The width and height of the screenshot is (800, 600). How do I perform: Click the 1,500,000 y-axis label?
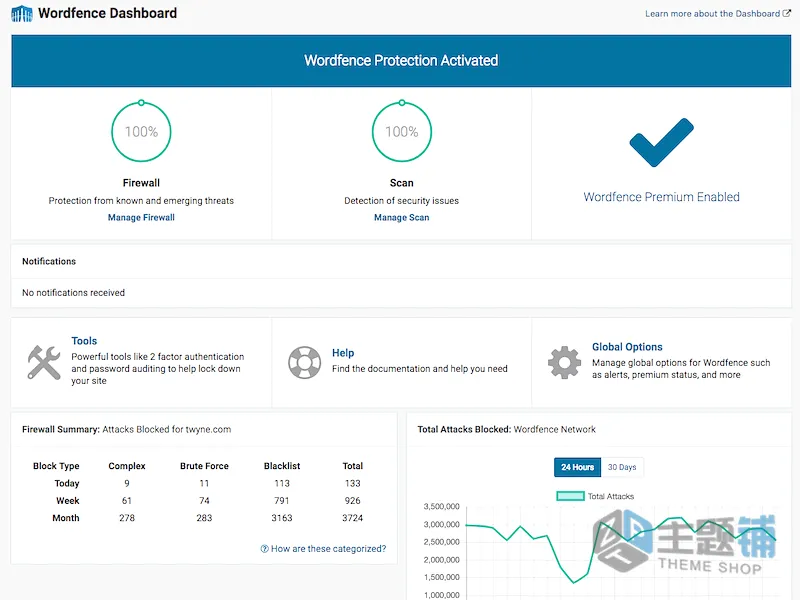point(441,577)
